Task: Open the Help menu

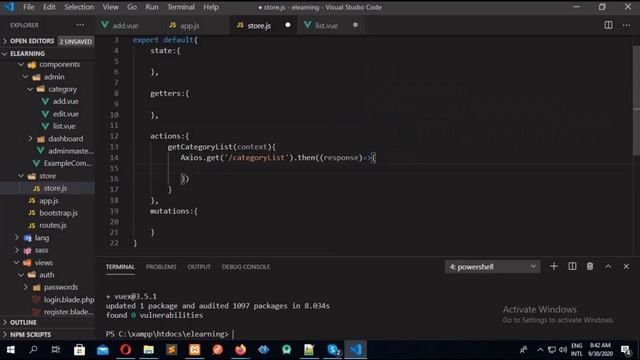Action: coord(211,7)
